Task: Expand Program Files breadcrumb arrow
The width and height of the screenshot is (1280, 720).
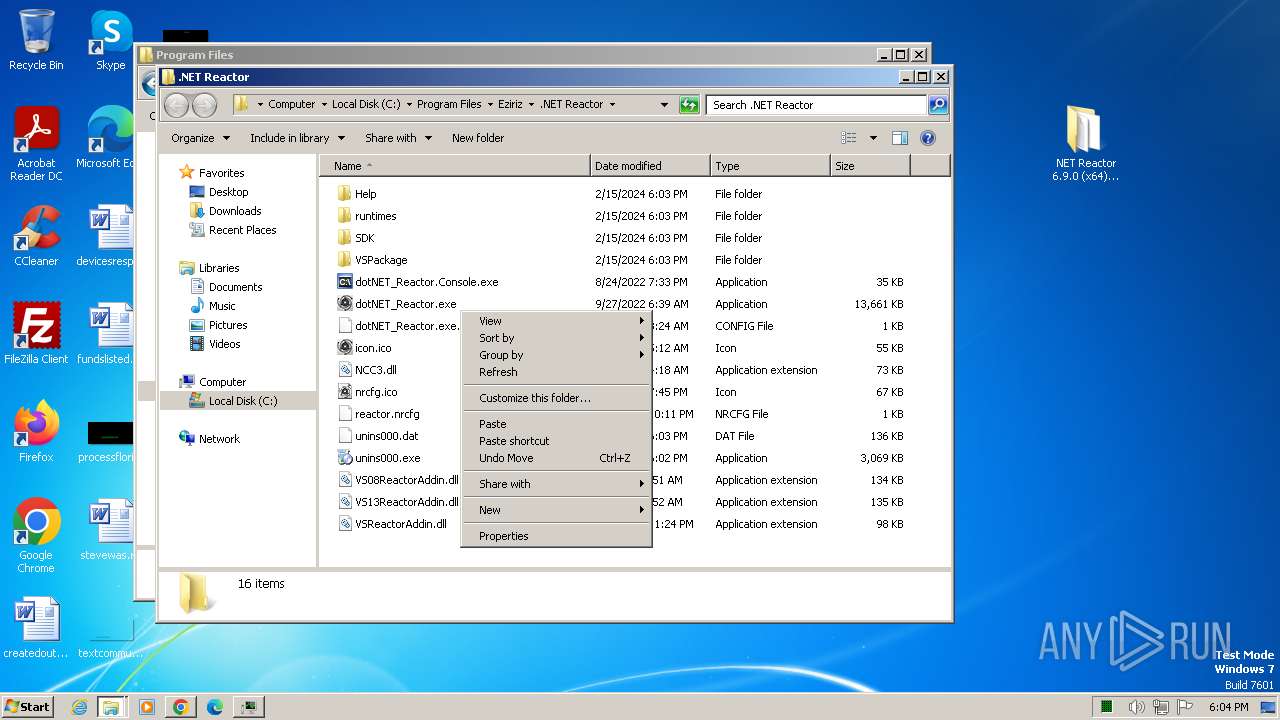Action: pos(490,104)
